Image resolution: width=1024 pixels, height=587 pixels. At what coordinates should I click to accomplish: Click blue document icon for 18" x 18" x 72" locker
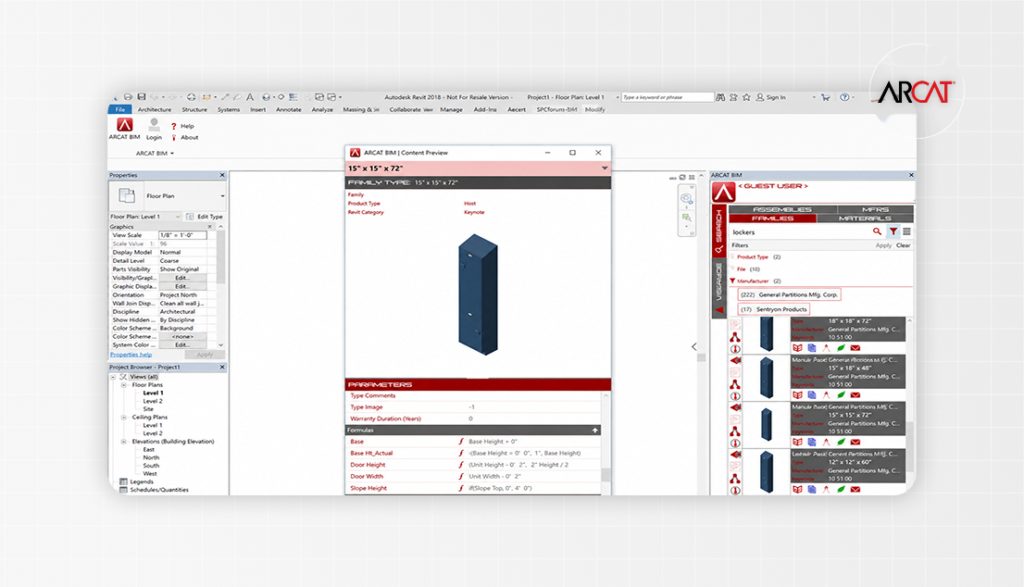click(812, 348)
